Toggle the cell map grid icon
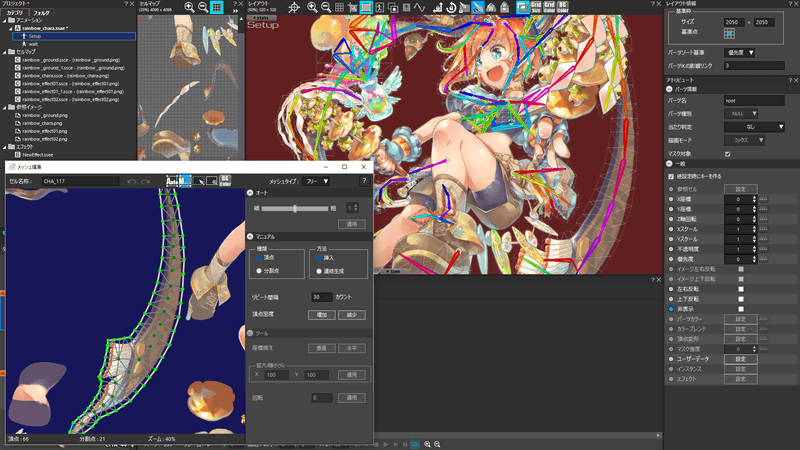Viewport: 800px width, 450px height. pos(217,7)
